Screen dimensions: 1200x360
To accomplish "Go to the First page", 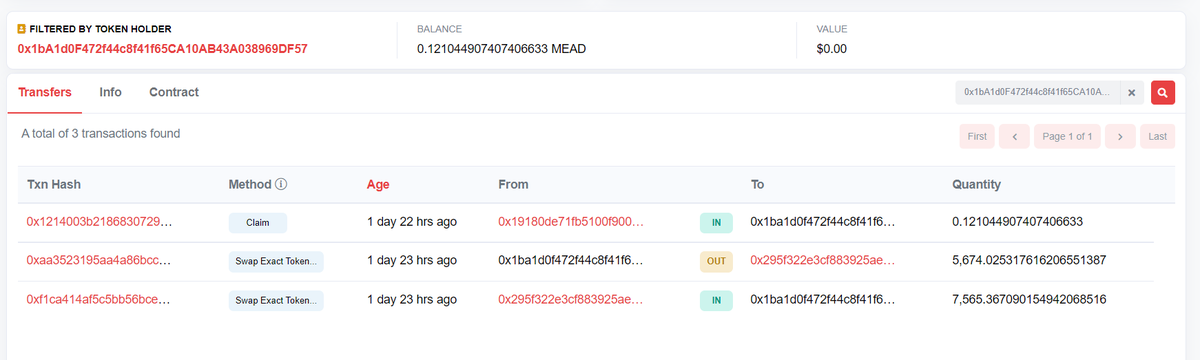I will tap(977, 136).
